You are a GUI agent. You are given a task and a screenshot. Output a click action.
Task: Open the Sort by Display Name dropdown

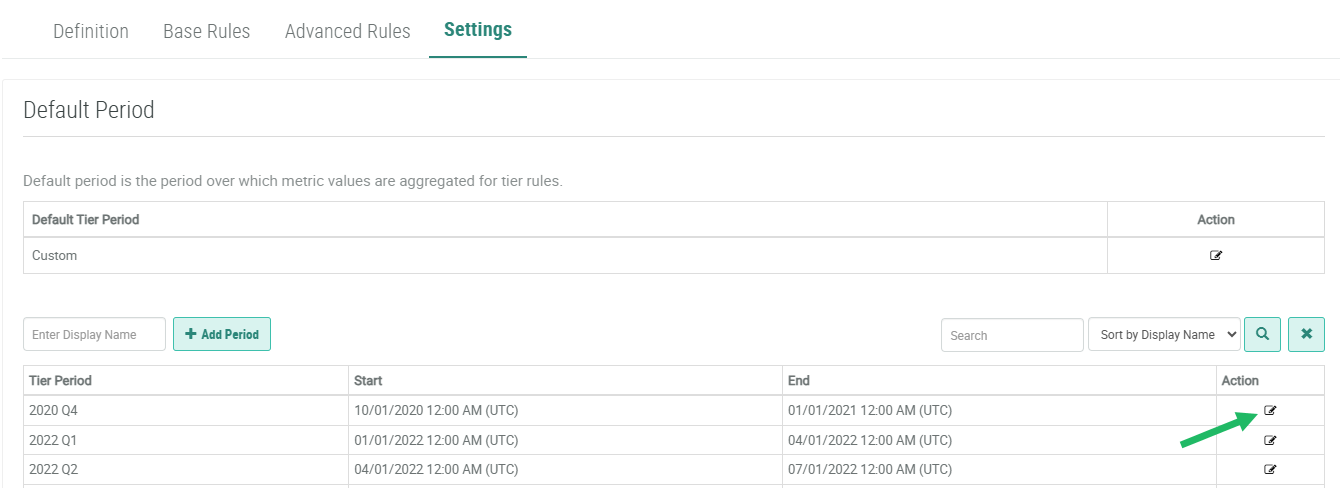pos(1164,335)
